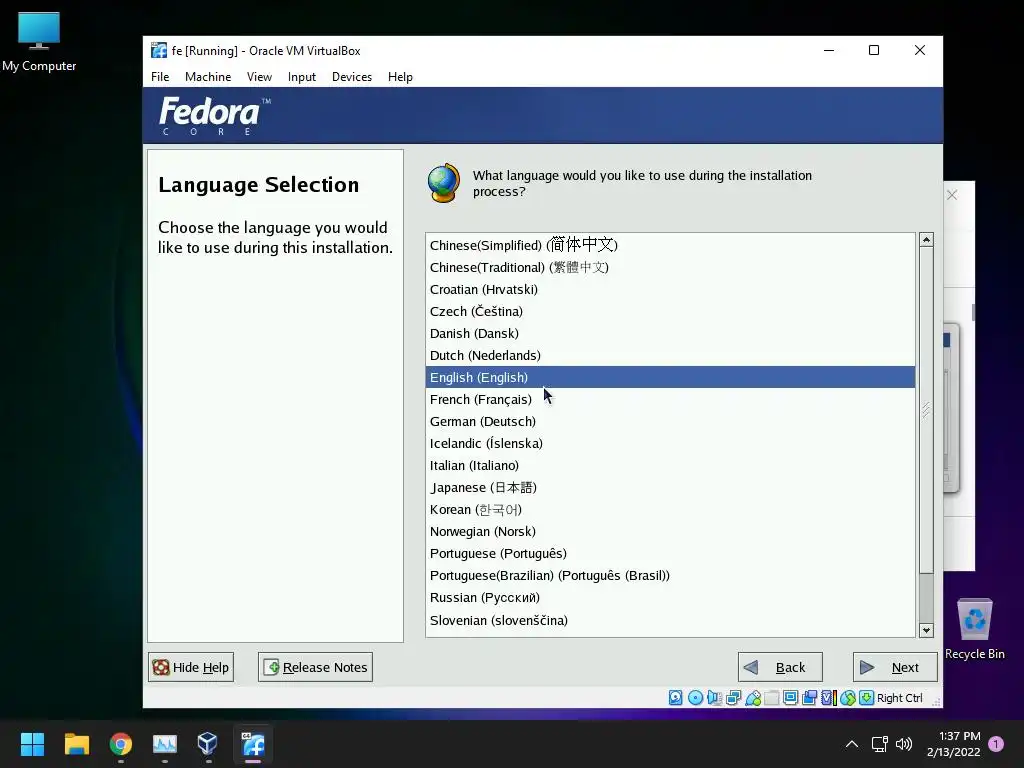Click the running Fedora VM taskbar icon
Image resolution: width=1024 pixels, height=768 pixels.
coord(253,744)
